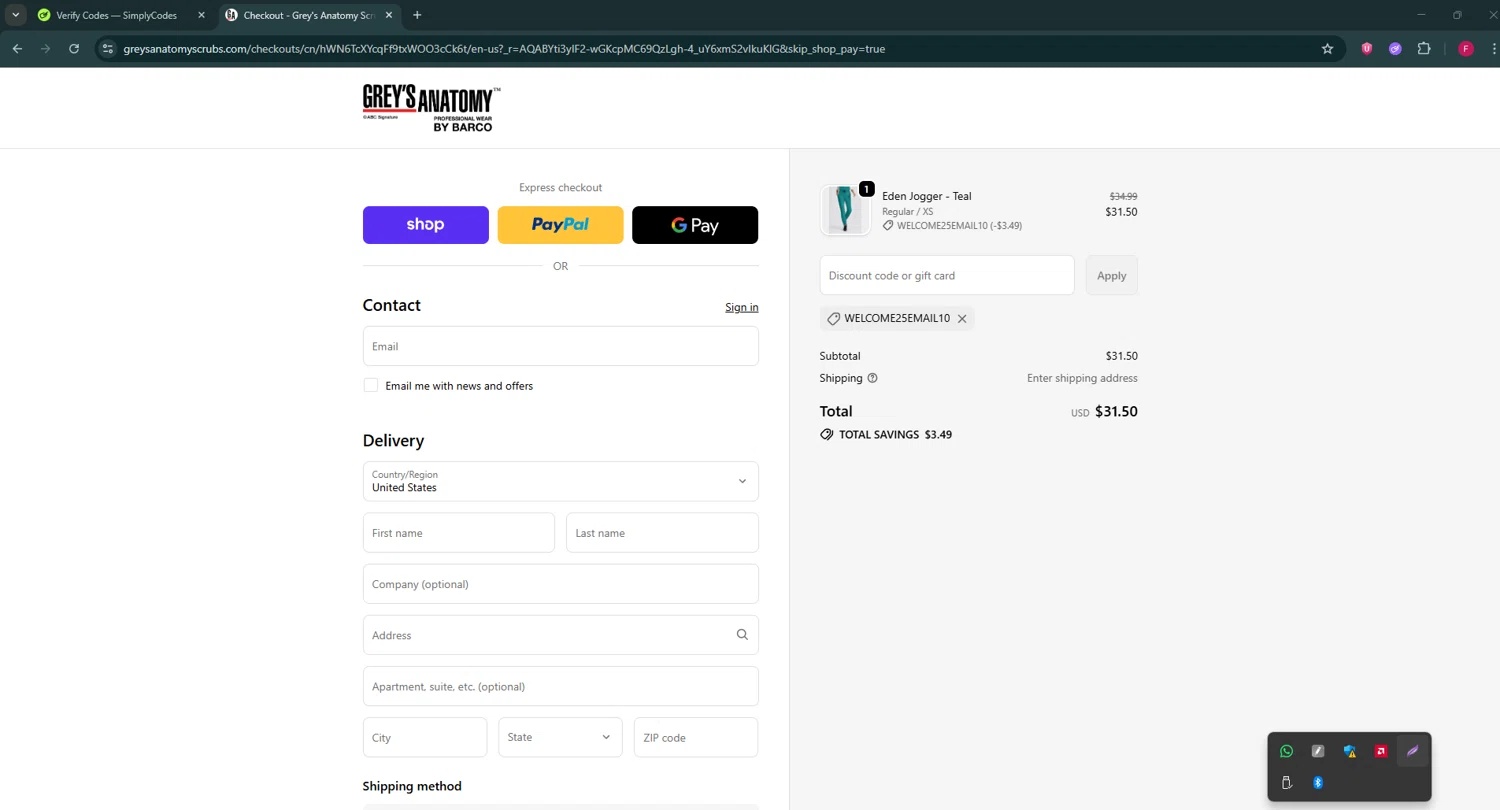Image resolution: width=1500 pixels, height=810 pixels.
Task: Click the address search magnifier icon
Action: pyautogui.click(x=742, y=634)
